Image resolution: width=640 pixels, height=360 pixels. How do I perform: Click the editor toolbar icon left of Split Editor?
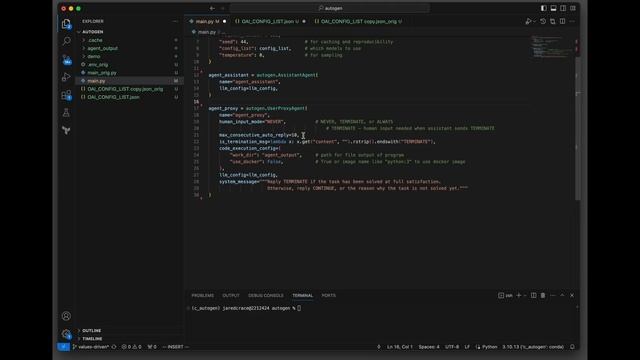(x=553, y=21)
